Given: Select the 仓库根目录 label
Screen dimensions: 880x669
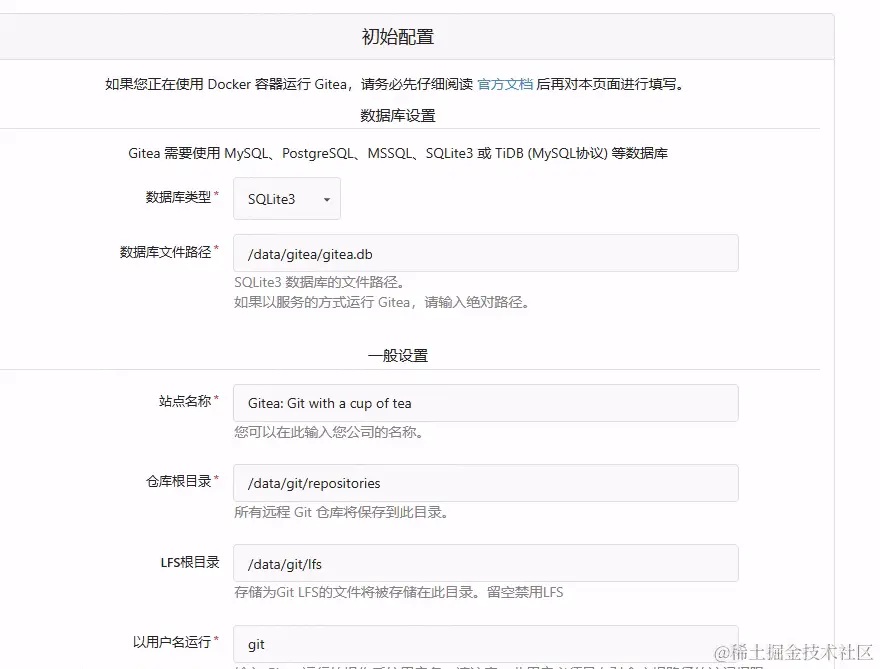Looking at the screenshot, I should coord(178,481).
